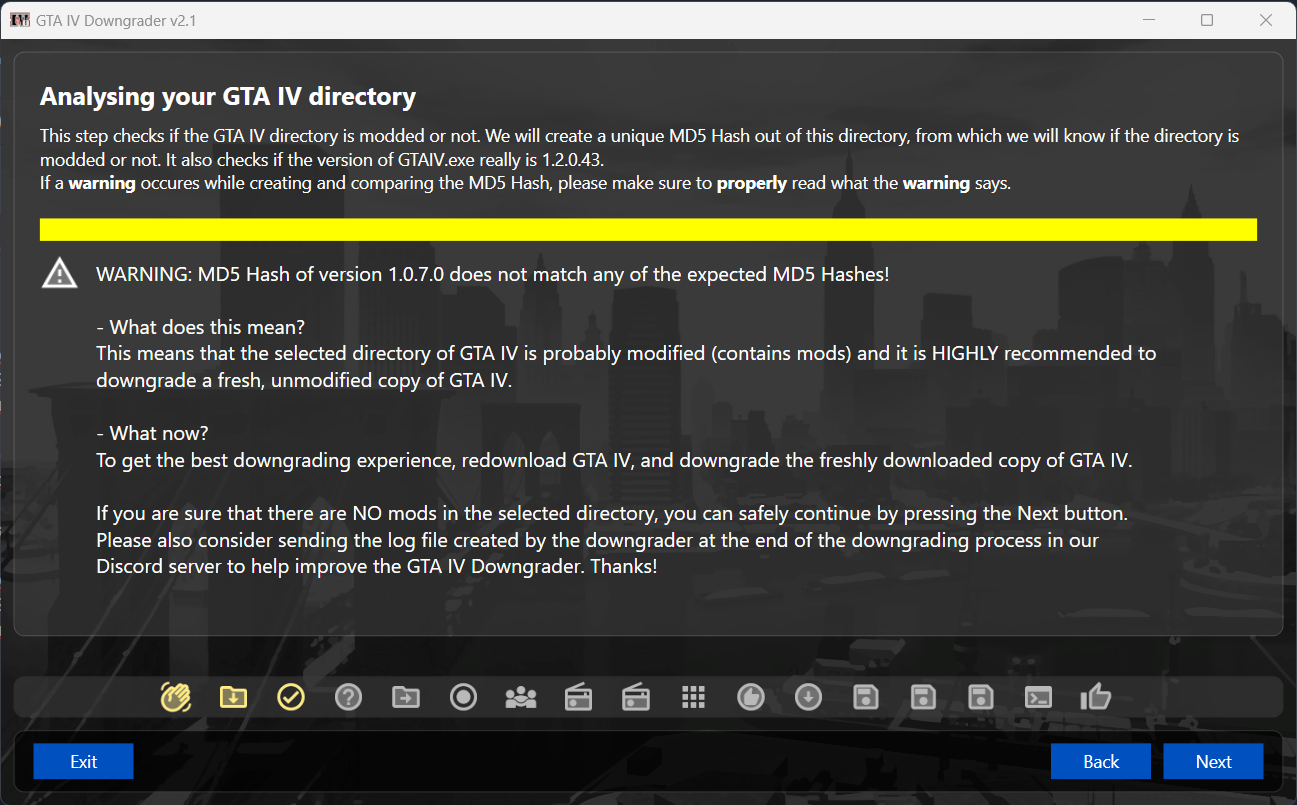Click the save disk icon beside the terminal icon
Image resolution: width=1297 pixels, height=805 pixels.
[x=982, y=696]
